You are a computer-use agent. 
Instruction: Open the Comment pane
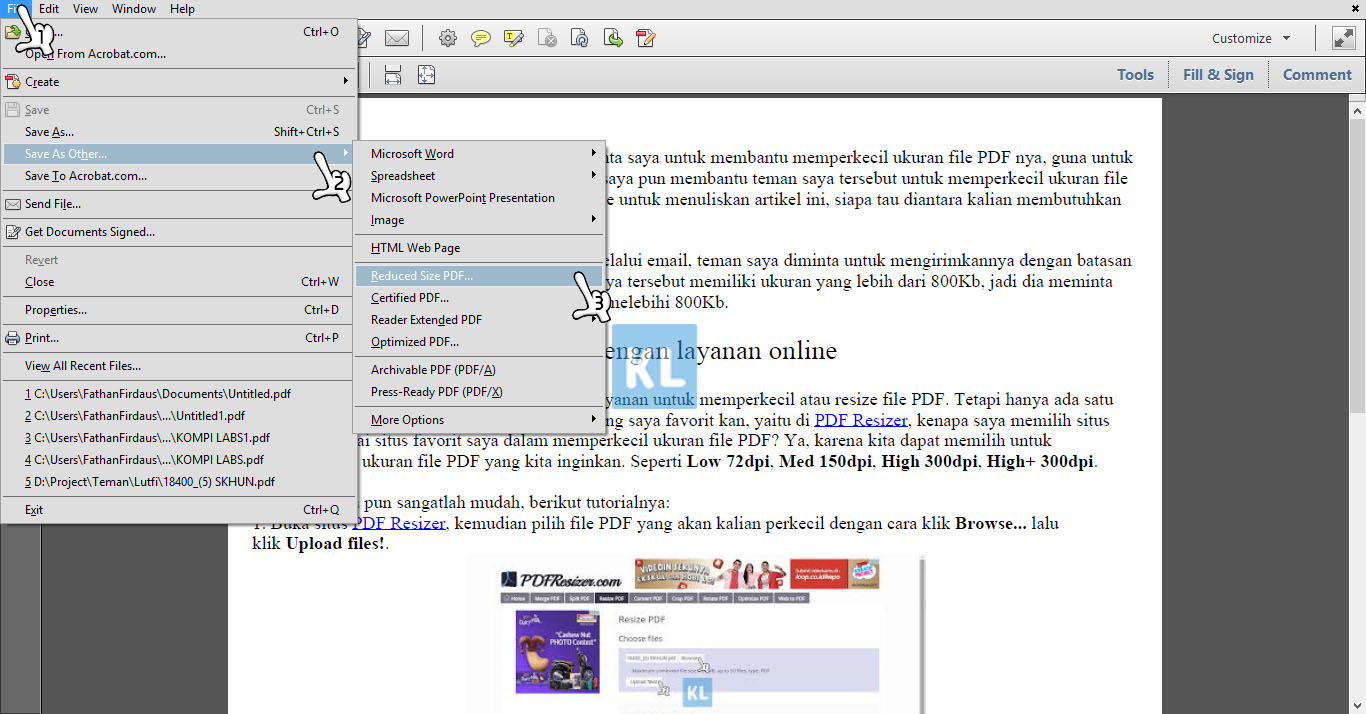pyautogui.click(x=1317, y=74)
